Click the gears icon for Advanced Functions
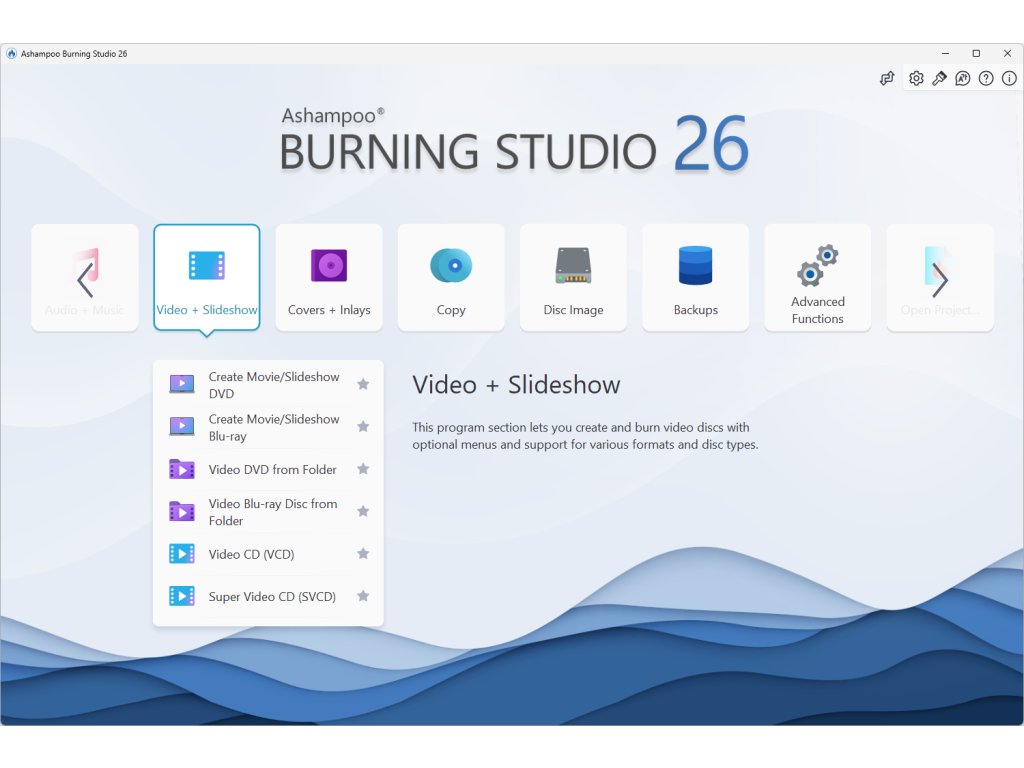Viewport: 1024px width, 768px height. (x=818, y=265)
